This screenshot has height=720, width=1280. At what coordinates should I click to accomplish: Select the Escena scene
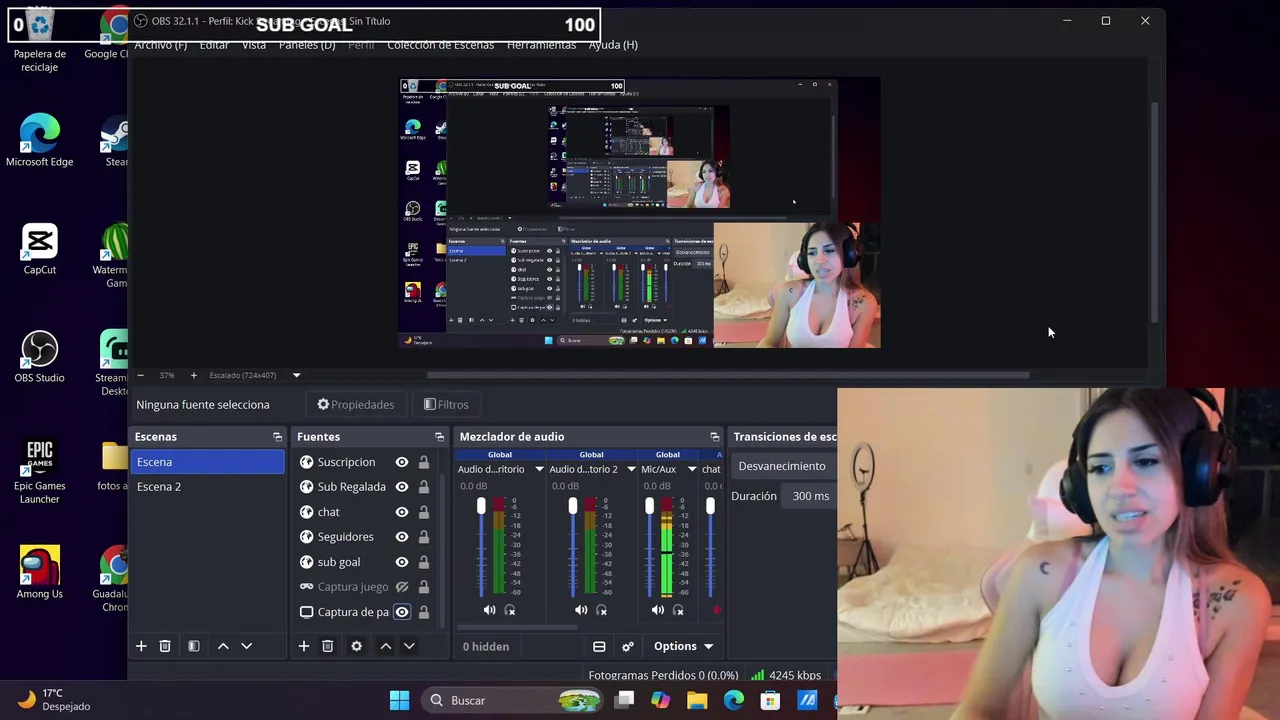(207, 462)
